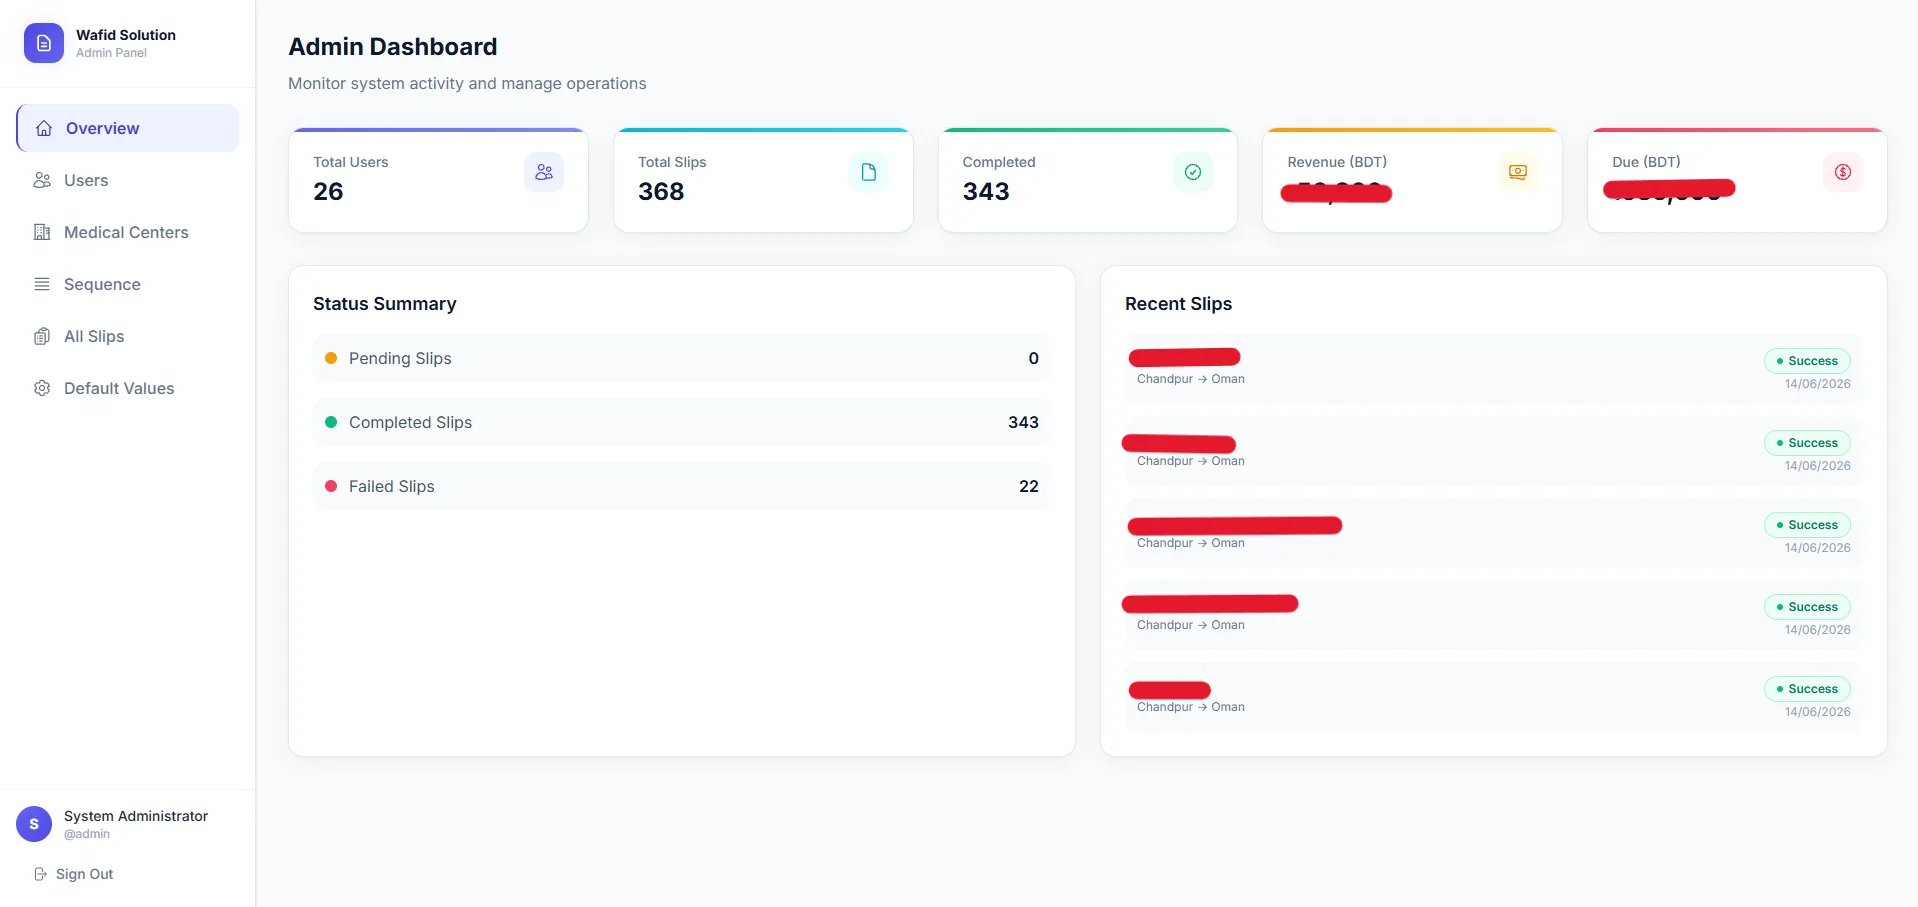Click the Admin Dashboard title
The width and height of the screenshot is (1918, 907).
pyautogui.click(x=393, y=47)
